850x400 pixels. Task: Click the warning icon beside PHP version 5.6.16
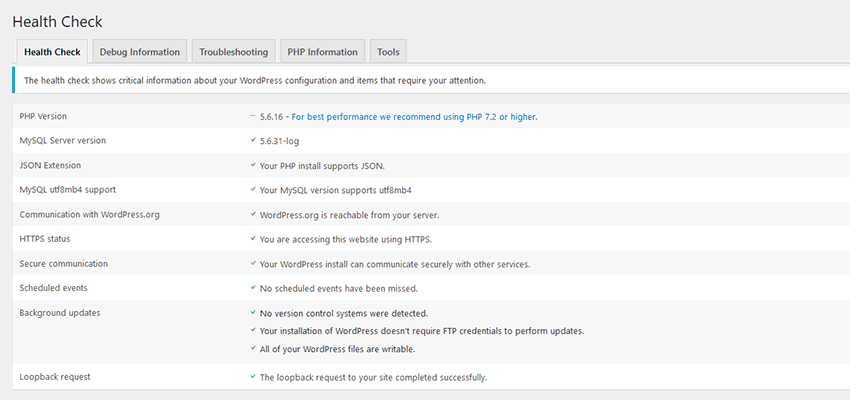click(253, 116)
